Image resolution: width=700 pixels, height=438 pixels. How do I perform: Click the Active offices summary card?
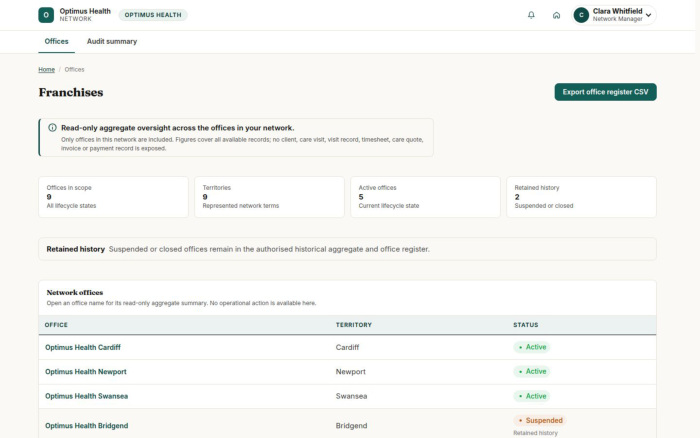(x=425, y=197)
